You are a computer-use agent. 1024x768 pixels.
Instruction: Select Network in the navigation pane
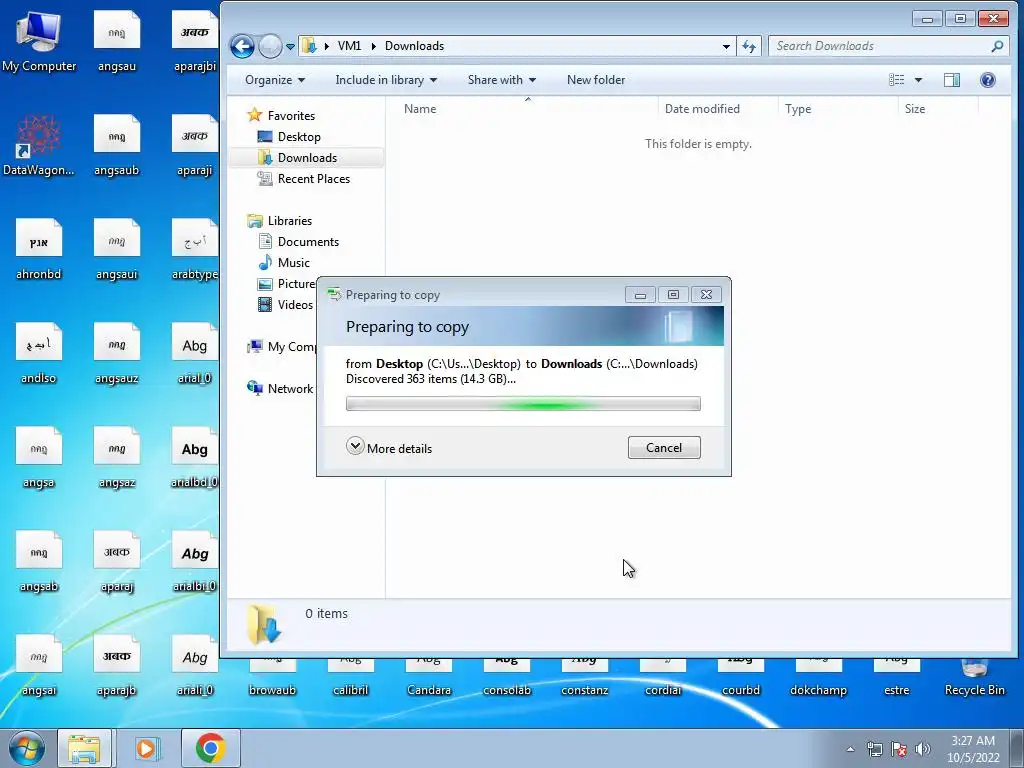[281, 389]
